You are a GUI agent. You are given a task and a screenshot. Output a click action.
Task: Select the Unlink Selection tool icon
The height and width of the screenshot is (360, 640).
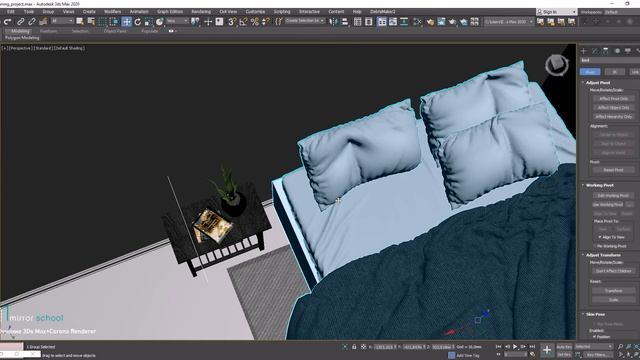pos(32,22)
